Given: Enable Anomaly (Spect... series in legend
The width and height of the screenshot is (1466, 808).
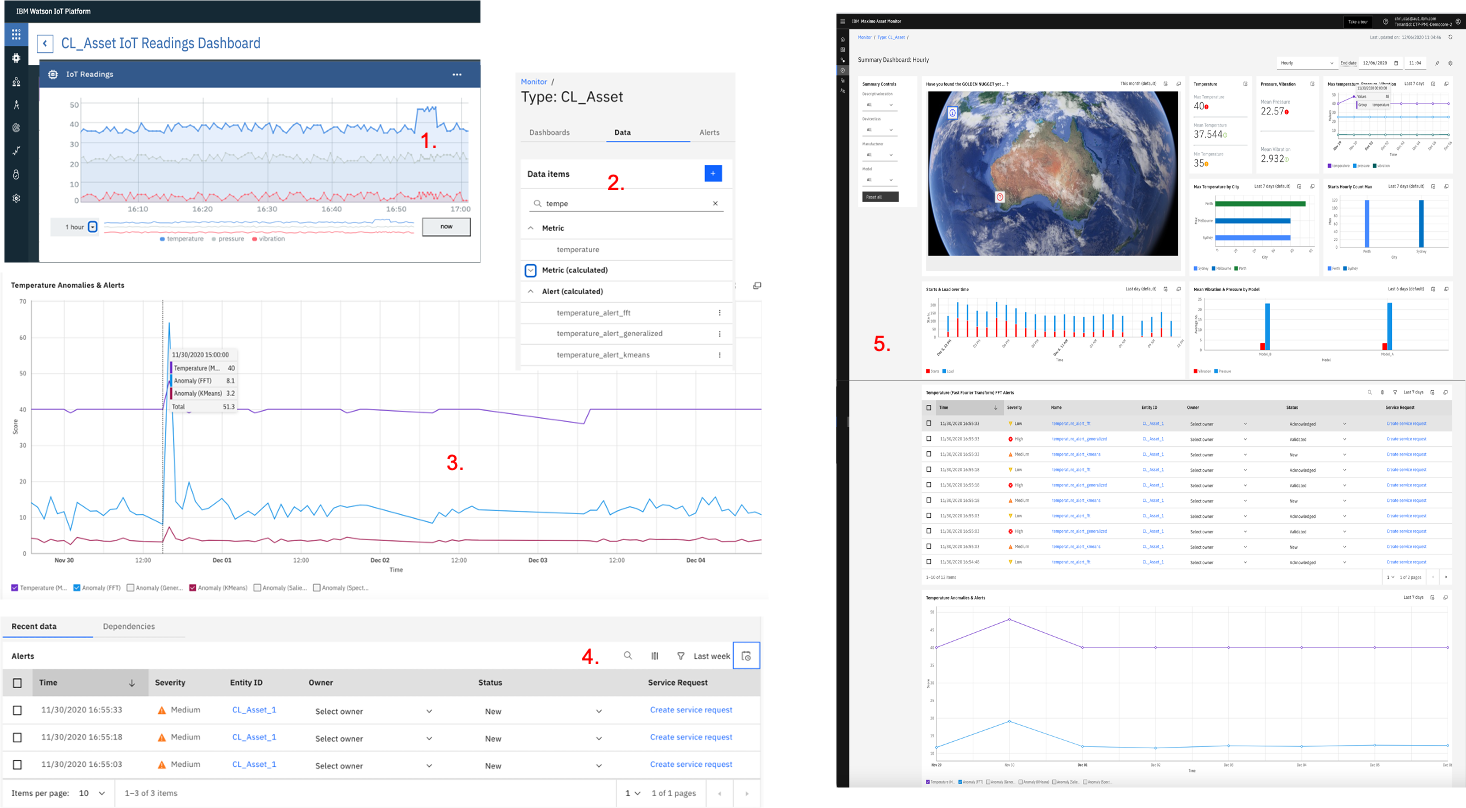Looking at the screenshot, I should tap(317, 588).
